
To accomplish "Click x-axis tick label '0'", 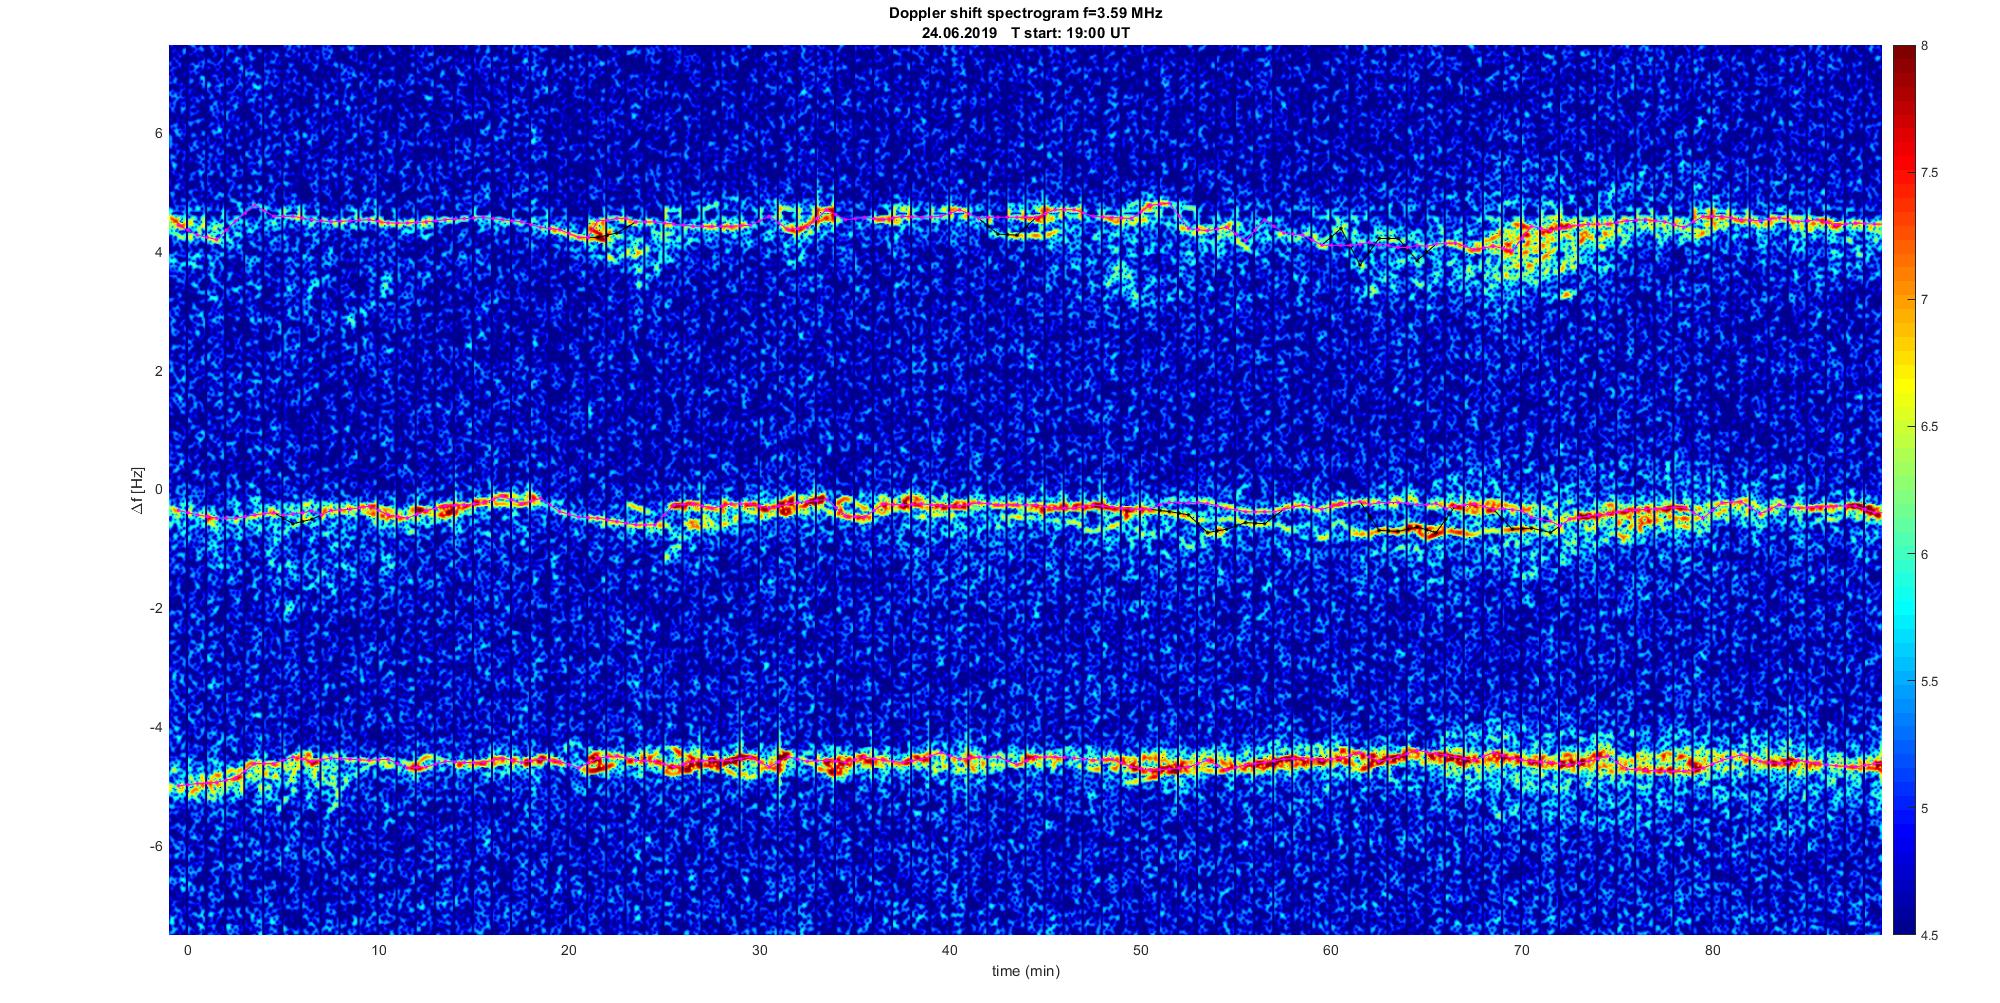I will 187,950.
